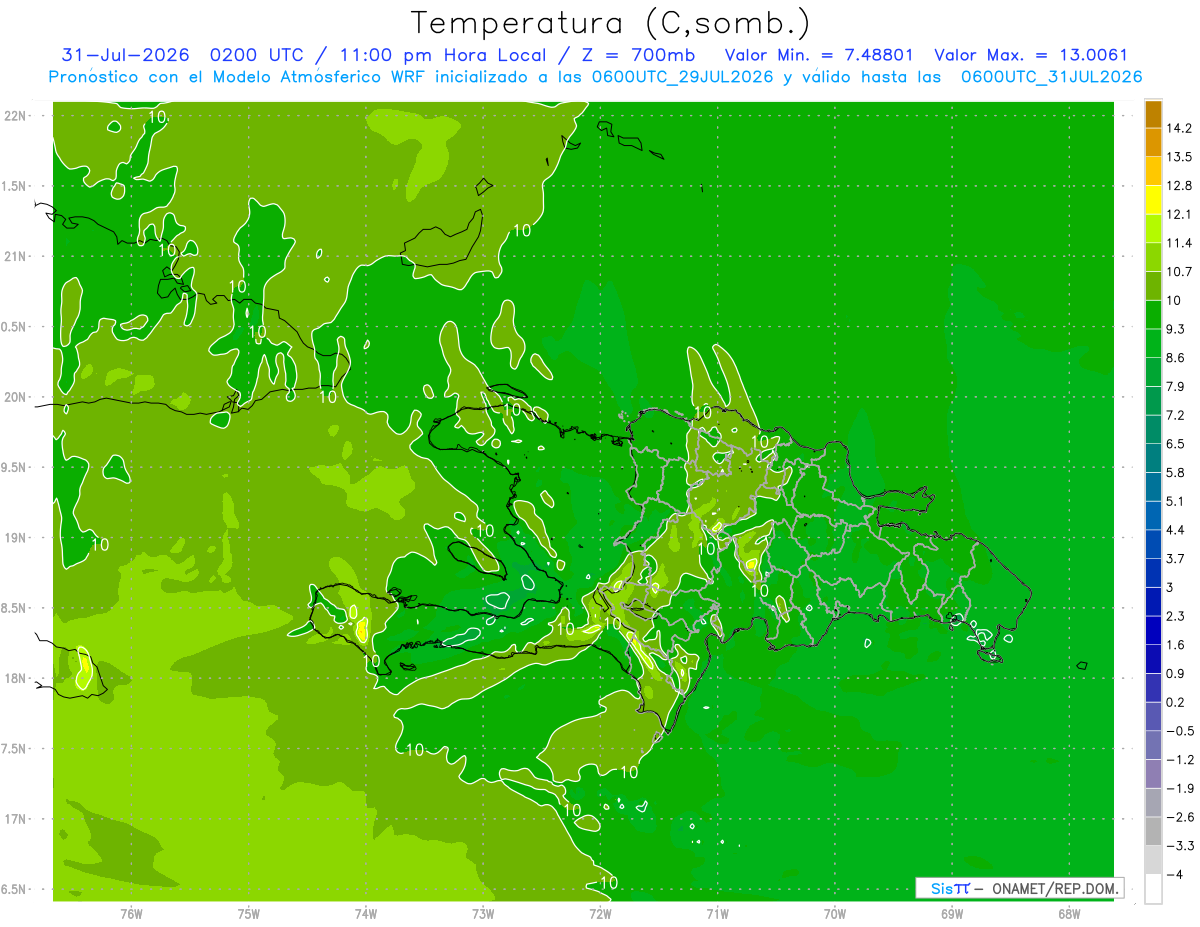
Task: Select the date text "31-Jul-2026"
Action: [126, 55]
